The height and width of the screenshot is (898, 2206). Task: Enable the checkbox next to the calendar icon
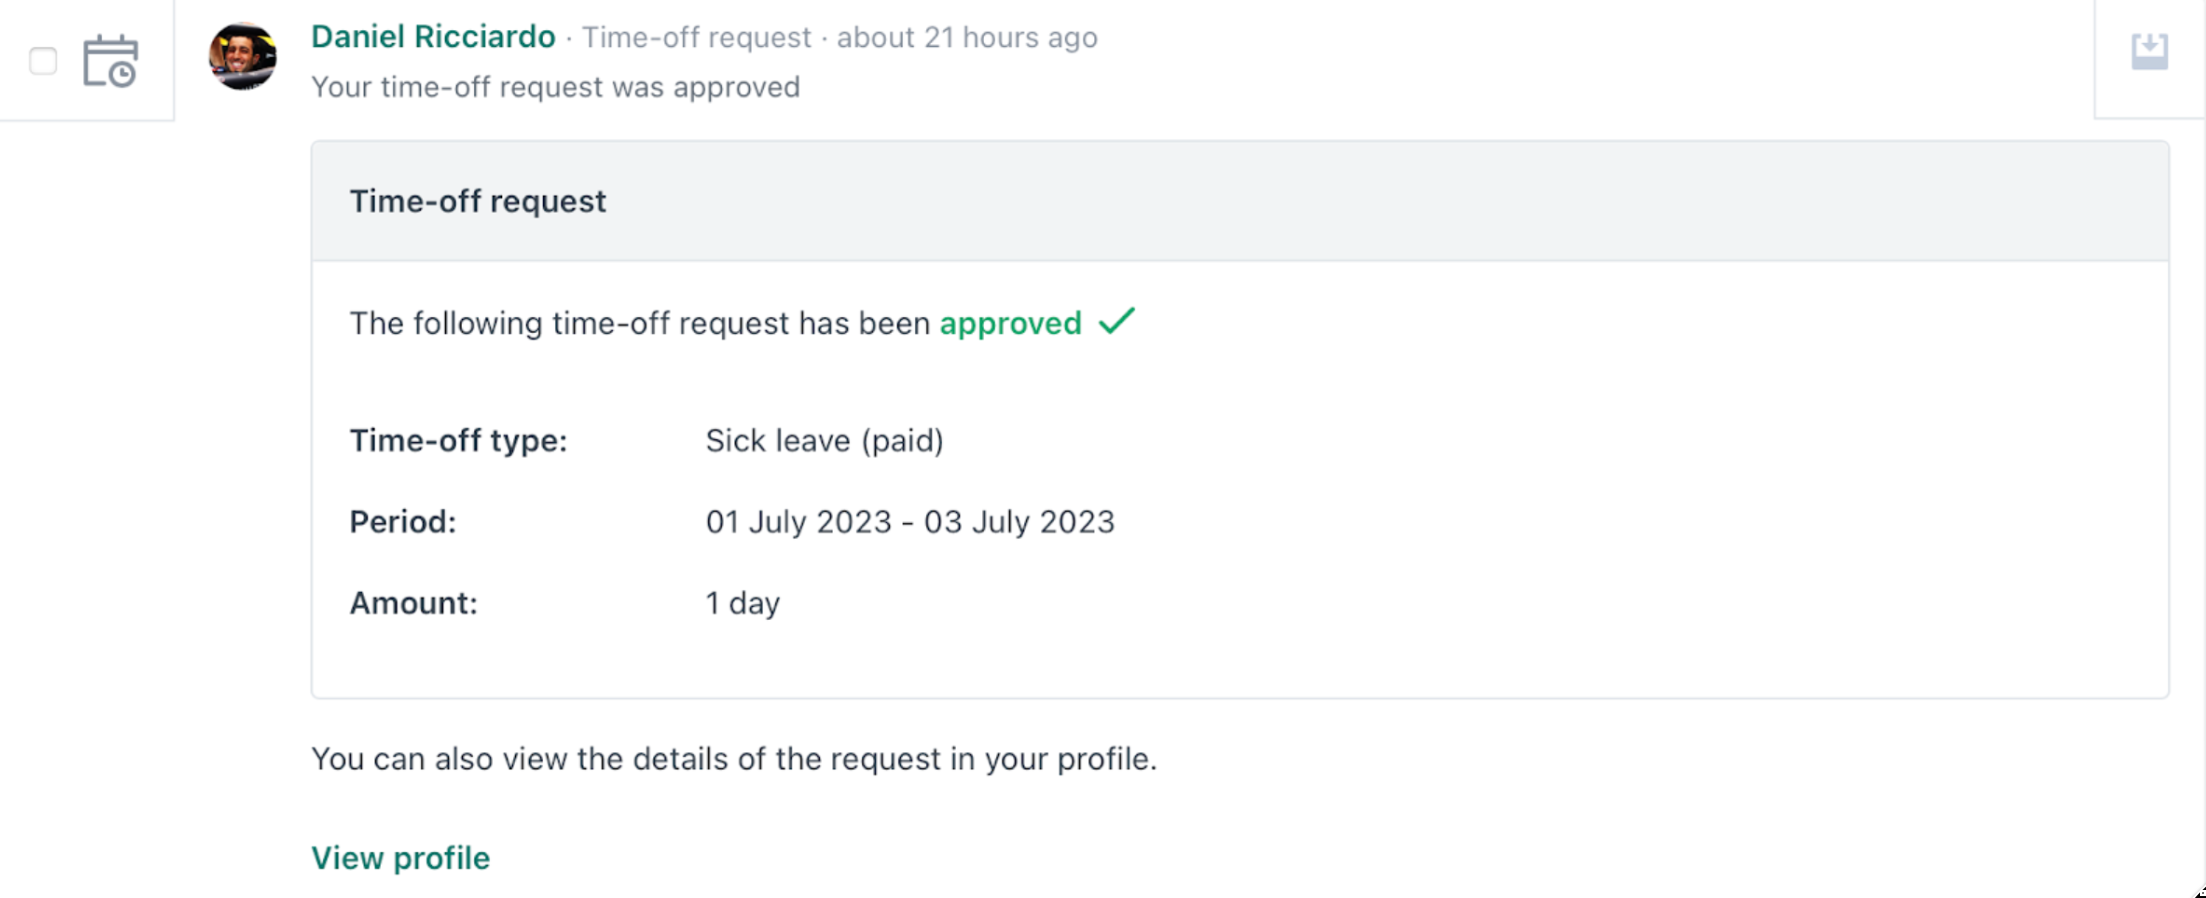pyautogui.click(x=42, y=62)
